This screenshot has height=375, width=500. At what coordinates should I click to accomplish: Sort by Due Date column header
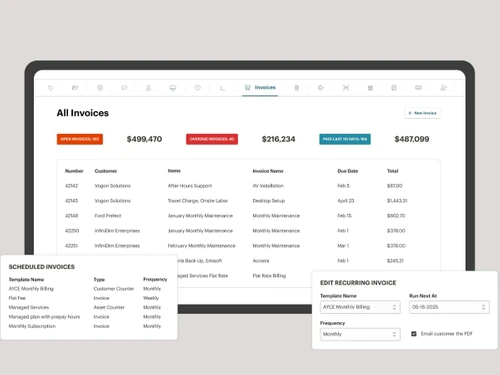click(x=348, y=171)
